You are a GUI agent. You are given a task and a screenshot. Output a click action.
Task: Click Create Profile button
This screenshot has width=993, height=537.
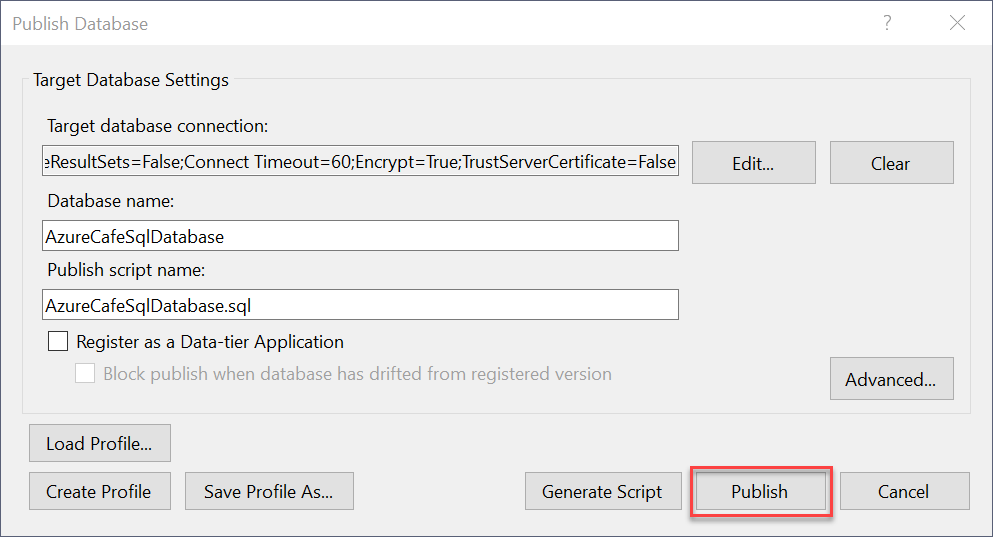99,491
